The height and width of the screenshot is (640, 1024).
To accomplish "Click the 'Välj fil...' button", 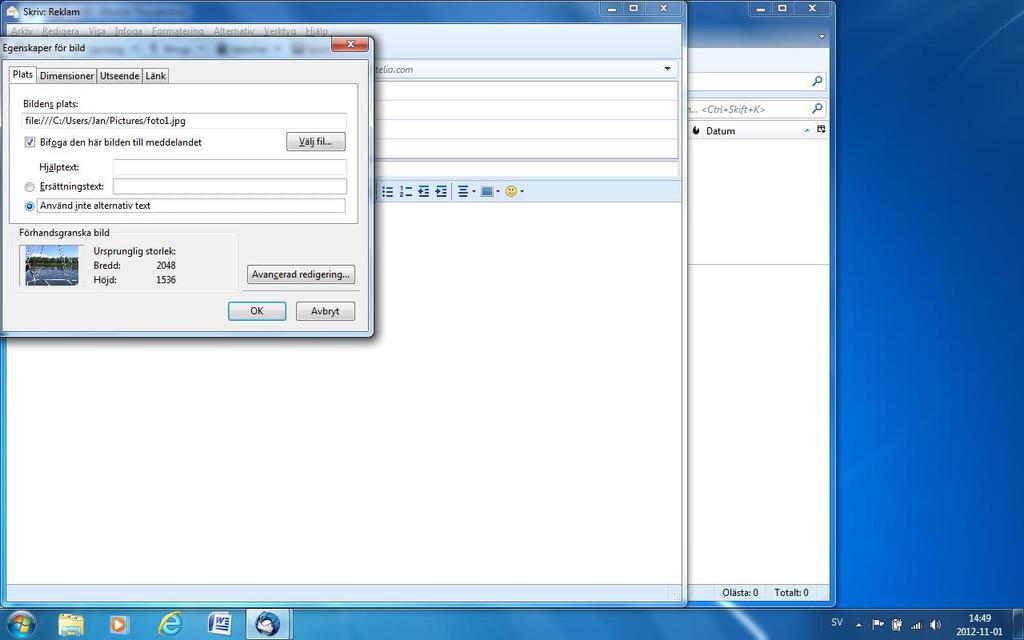I will pyautogui.click(x=315, y=142).
